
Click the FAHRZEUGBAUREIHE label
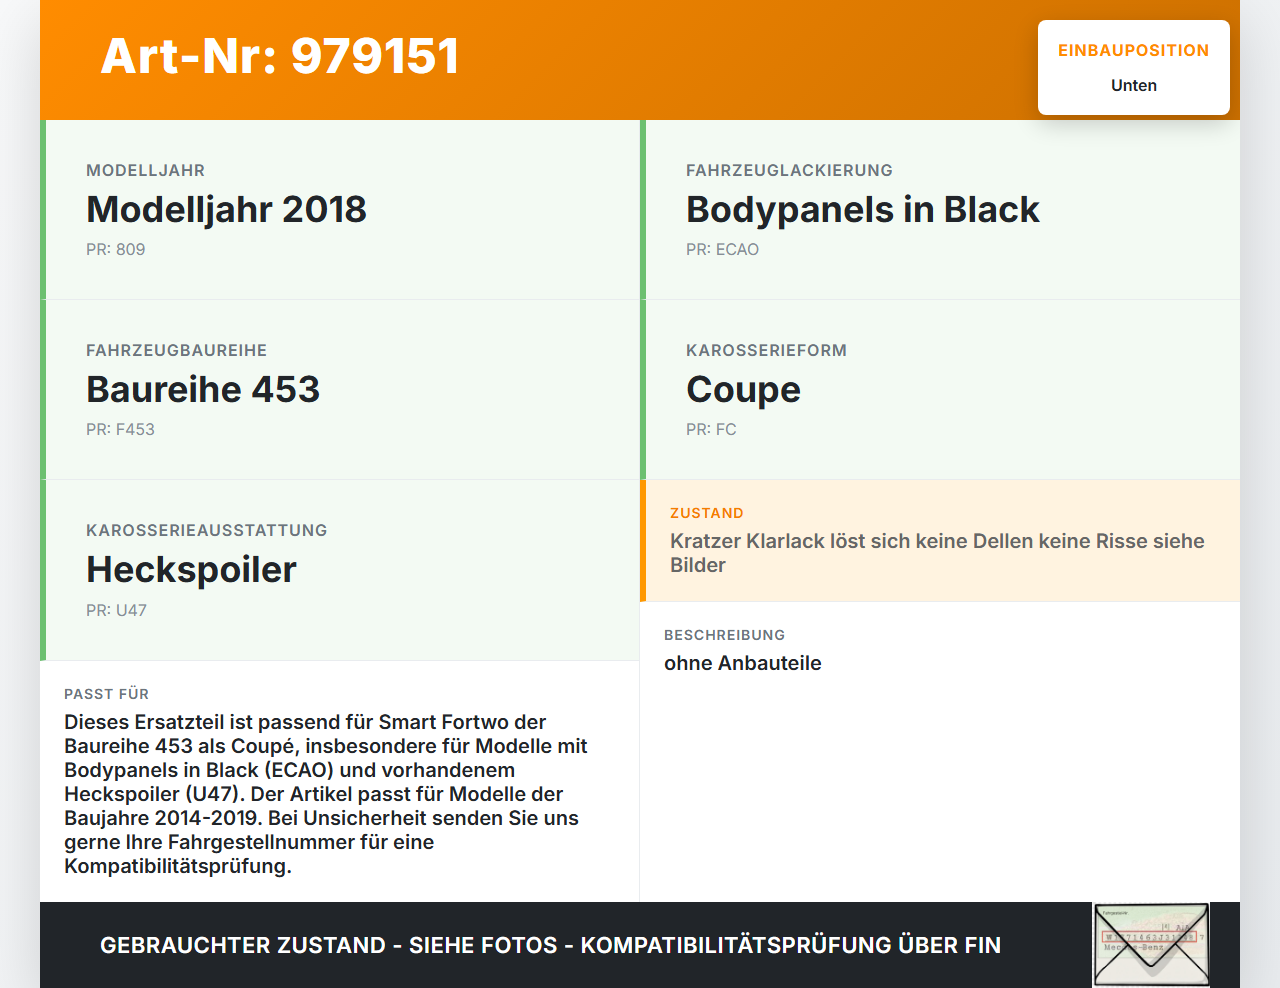point(176,351)
